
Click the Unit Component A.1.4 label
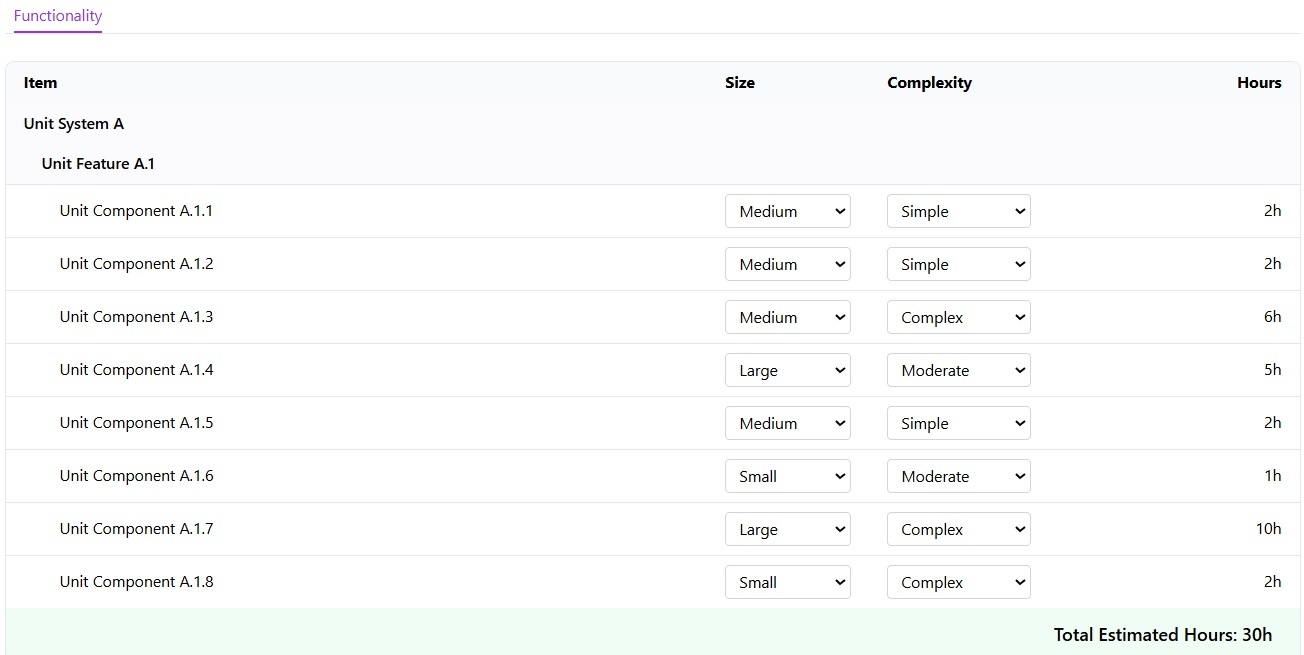136,370
